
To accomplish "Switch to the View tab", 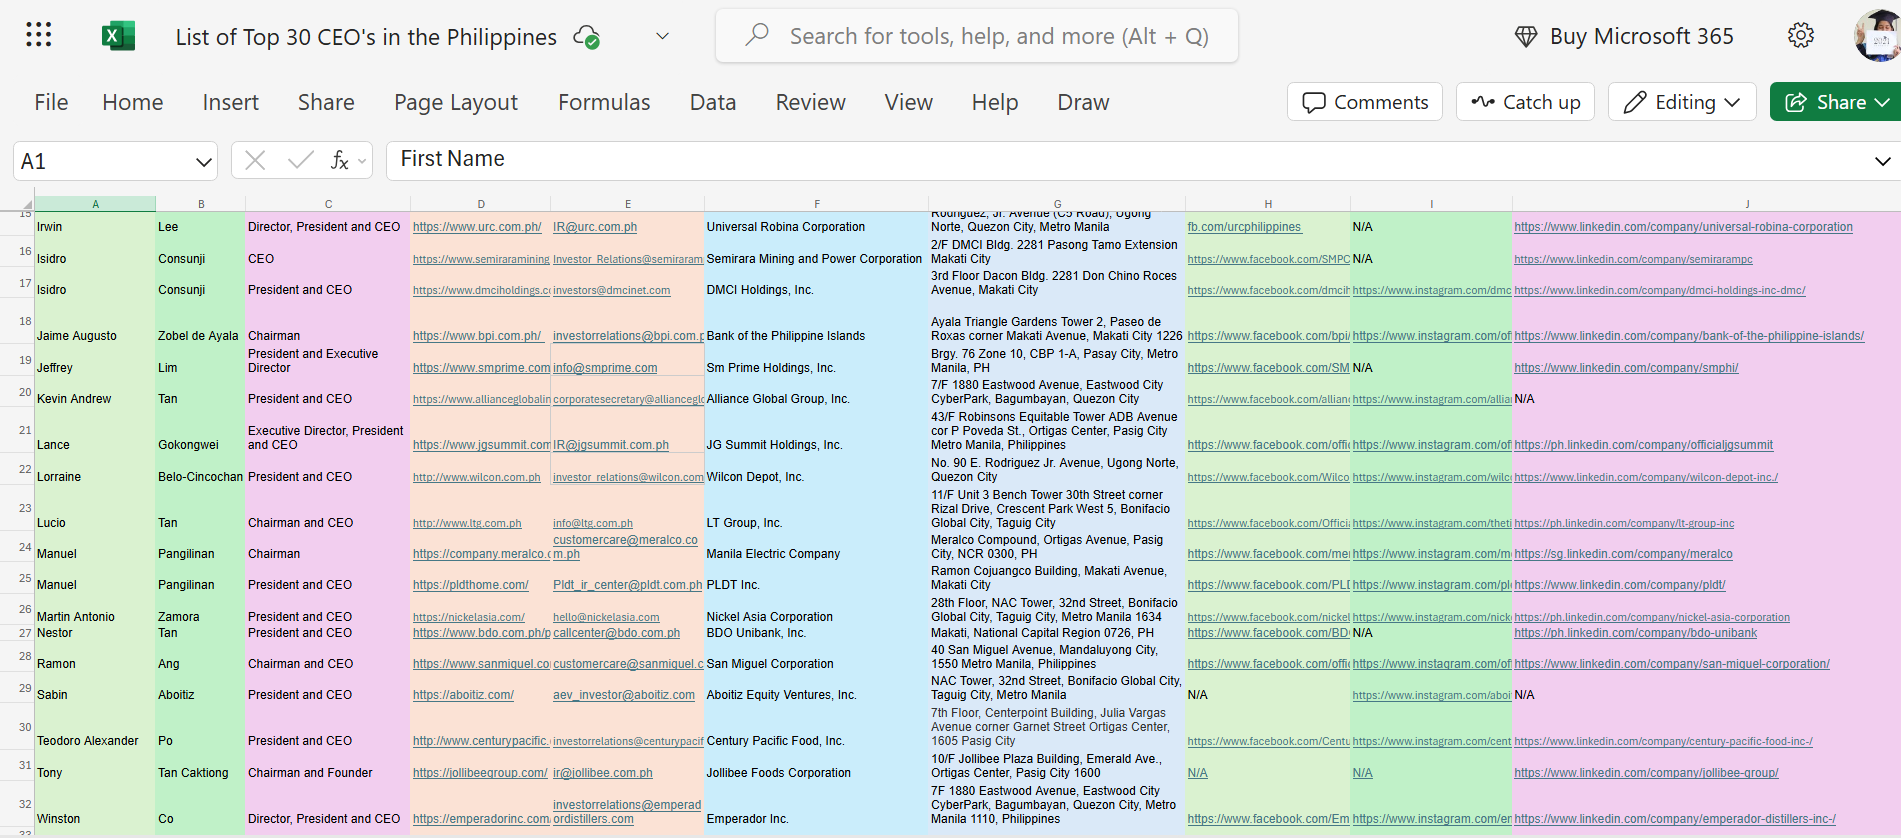I will click(909, 102).
